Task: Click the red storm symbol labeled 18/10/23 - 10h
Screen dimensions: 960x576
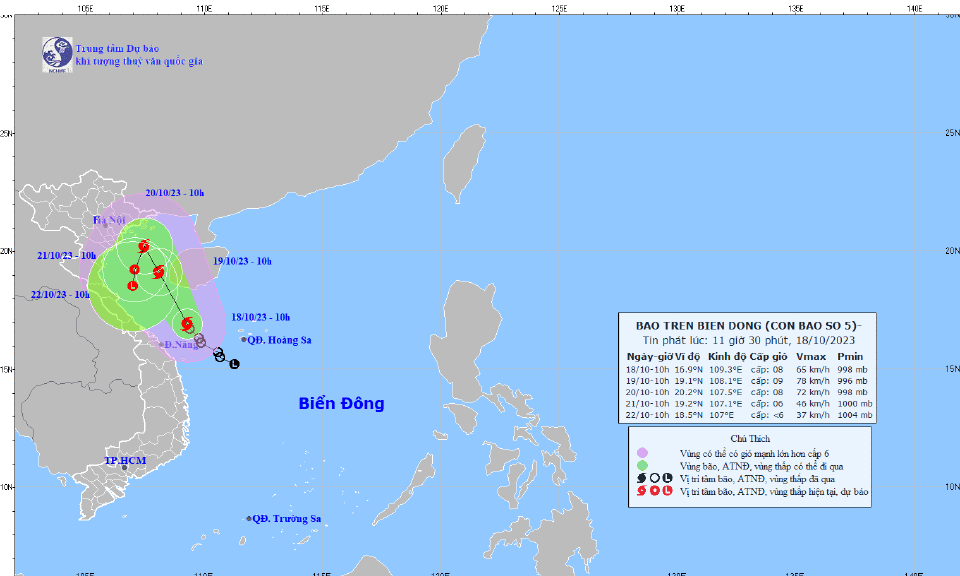Action: point(187,323)
